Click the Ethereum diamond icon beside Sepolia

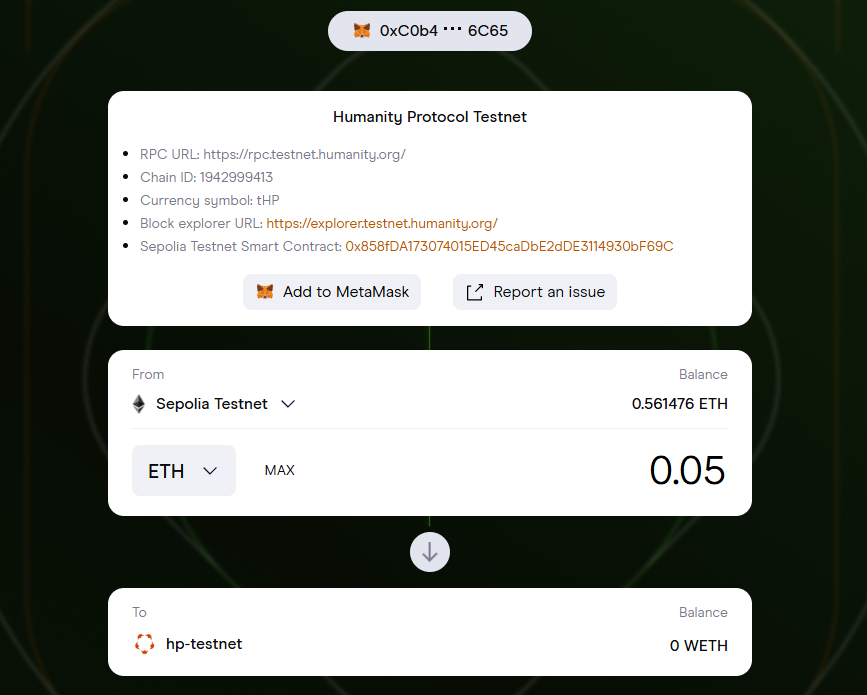click(x=139, y=404)
